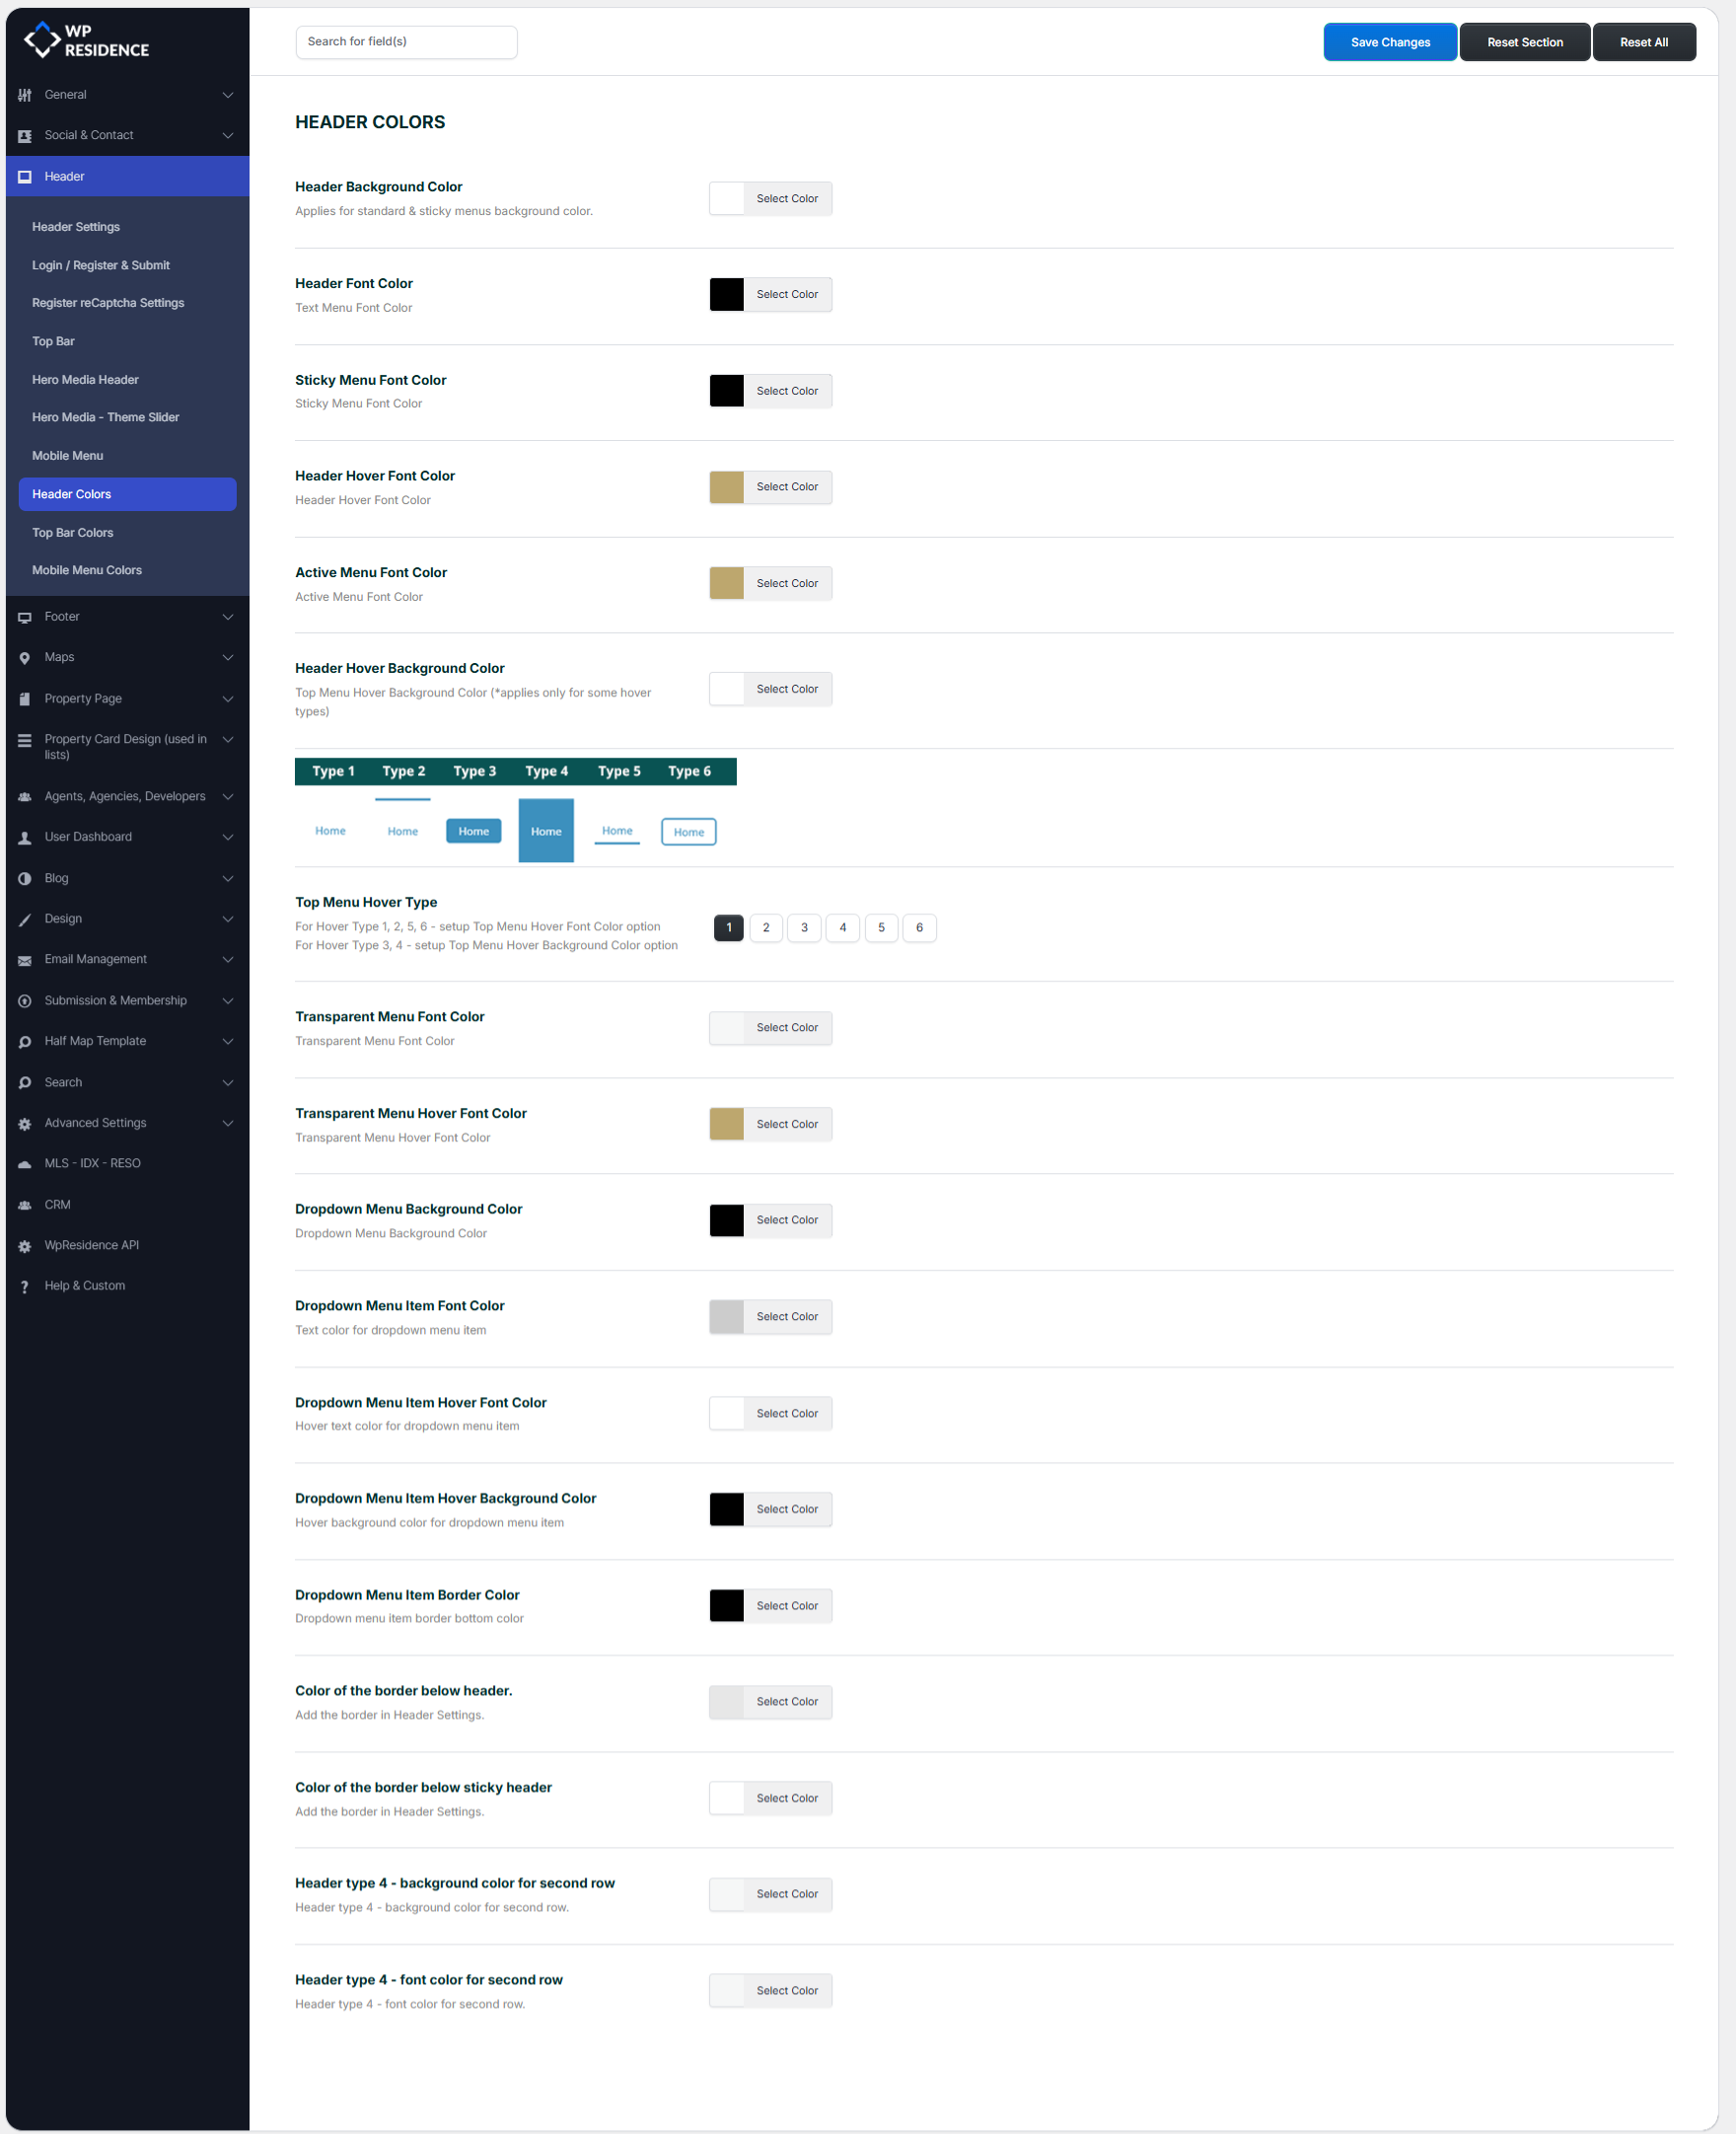Click the MLS - IDX - RESO cloud icon

[25, 1164]
